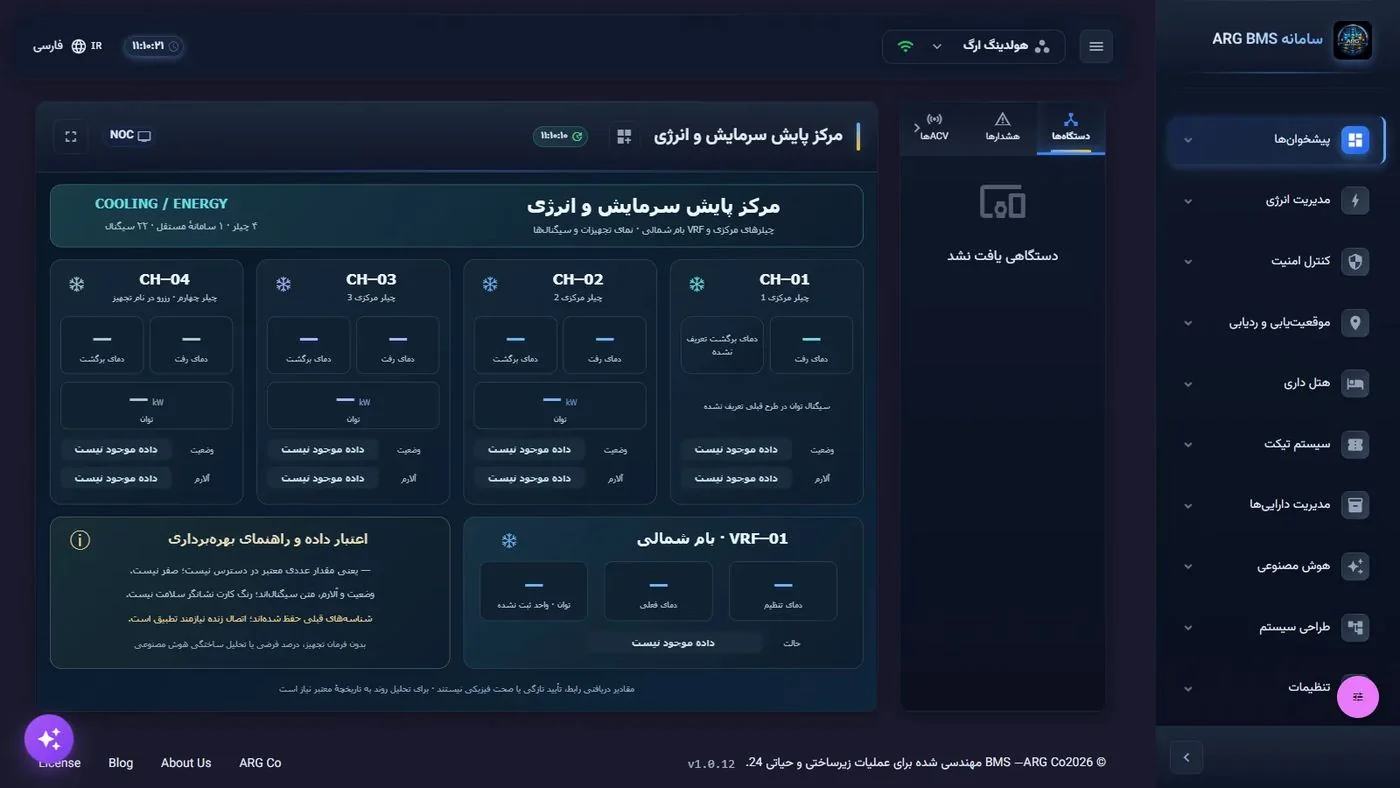Screen dimensions: 1400x788
Task: Click the COOLING / ENERGY heading text
Action: click(x=161, y=204)
